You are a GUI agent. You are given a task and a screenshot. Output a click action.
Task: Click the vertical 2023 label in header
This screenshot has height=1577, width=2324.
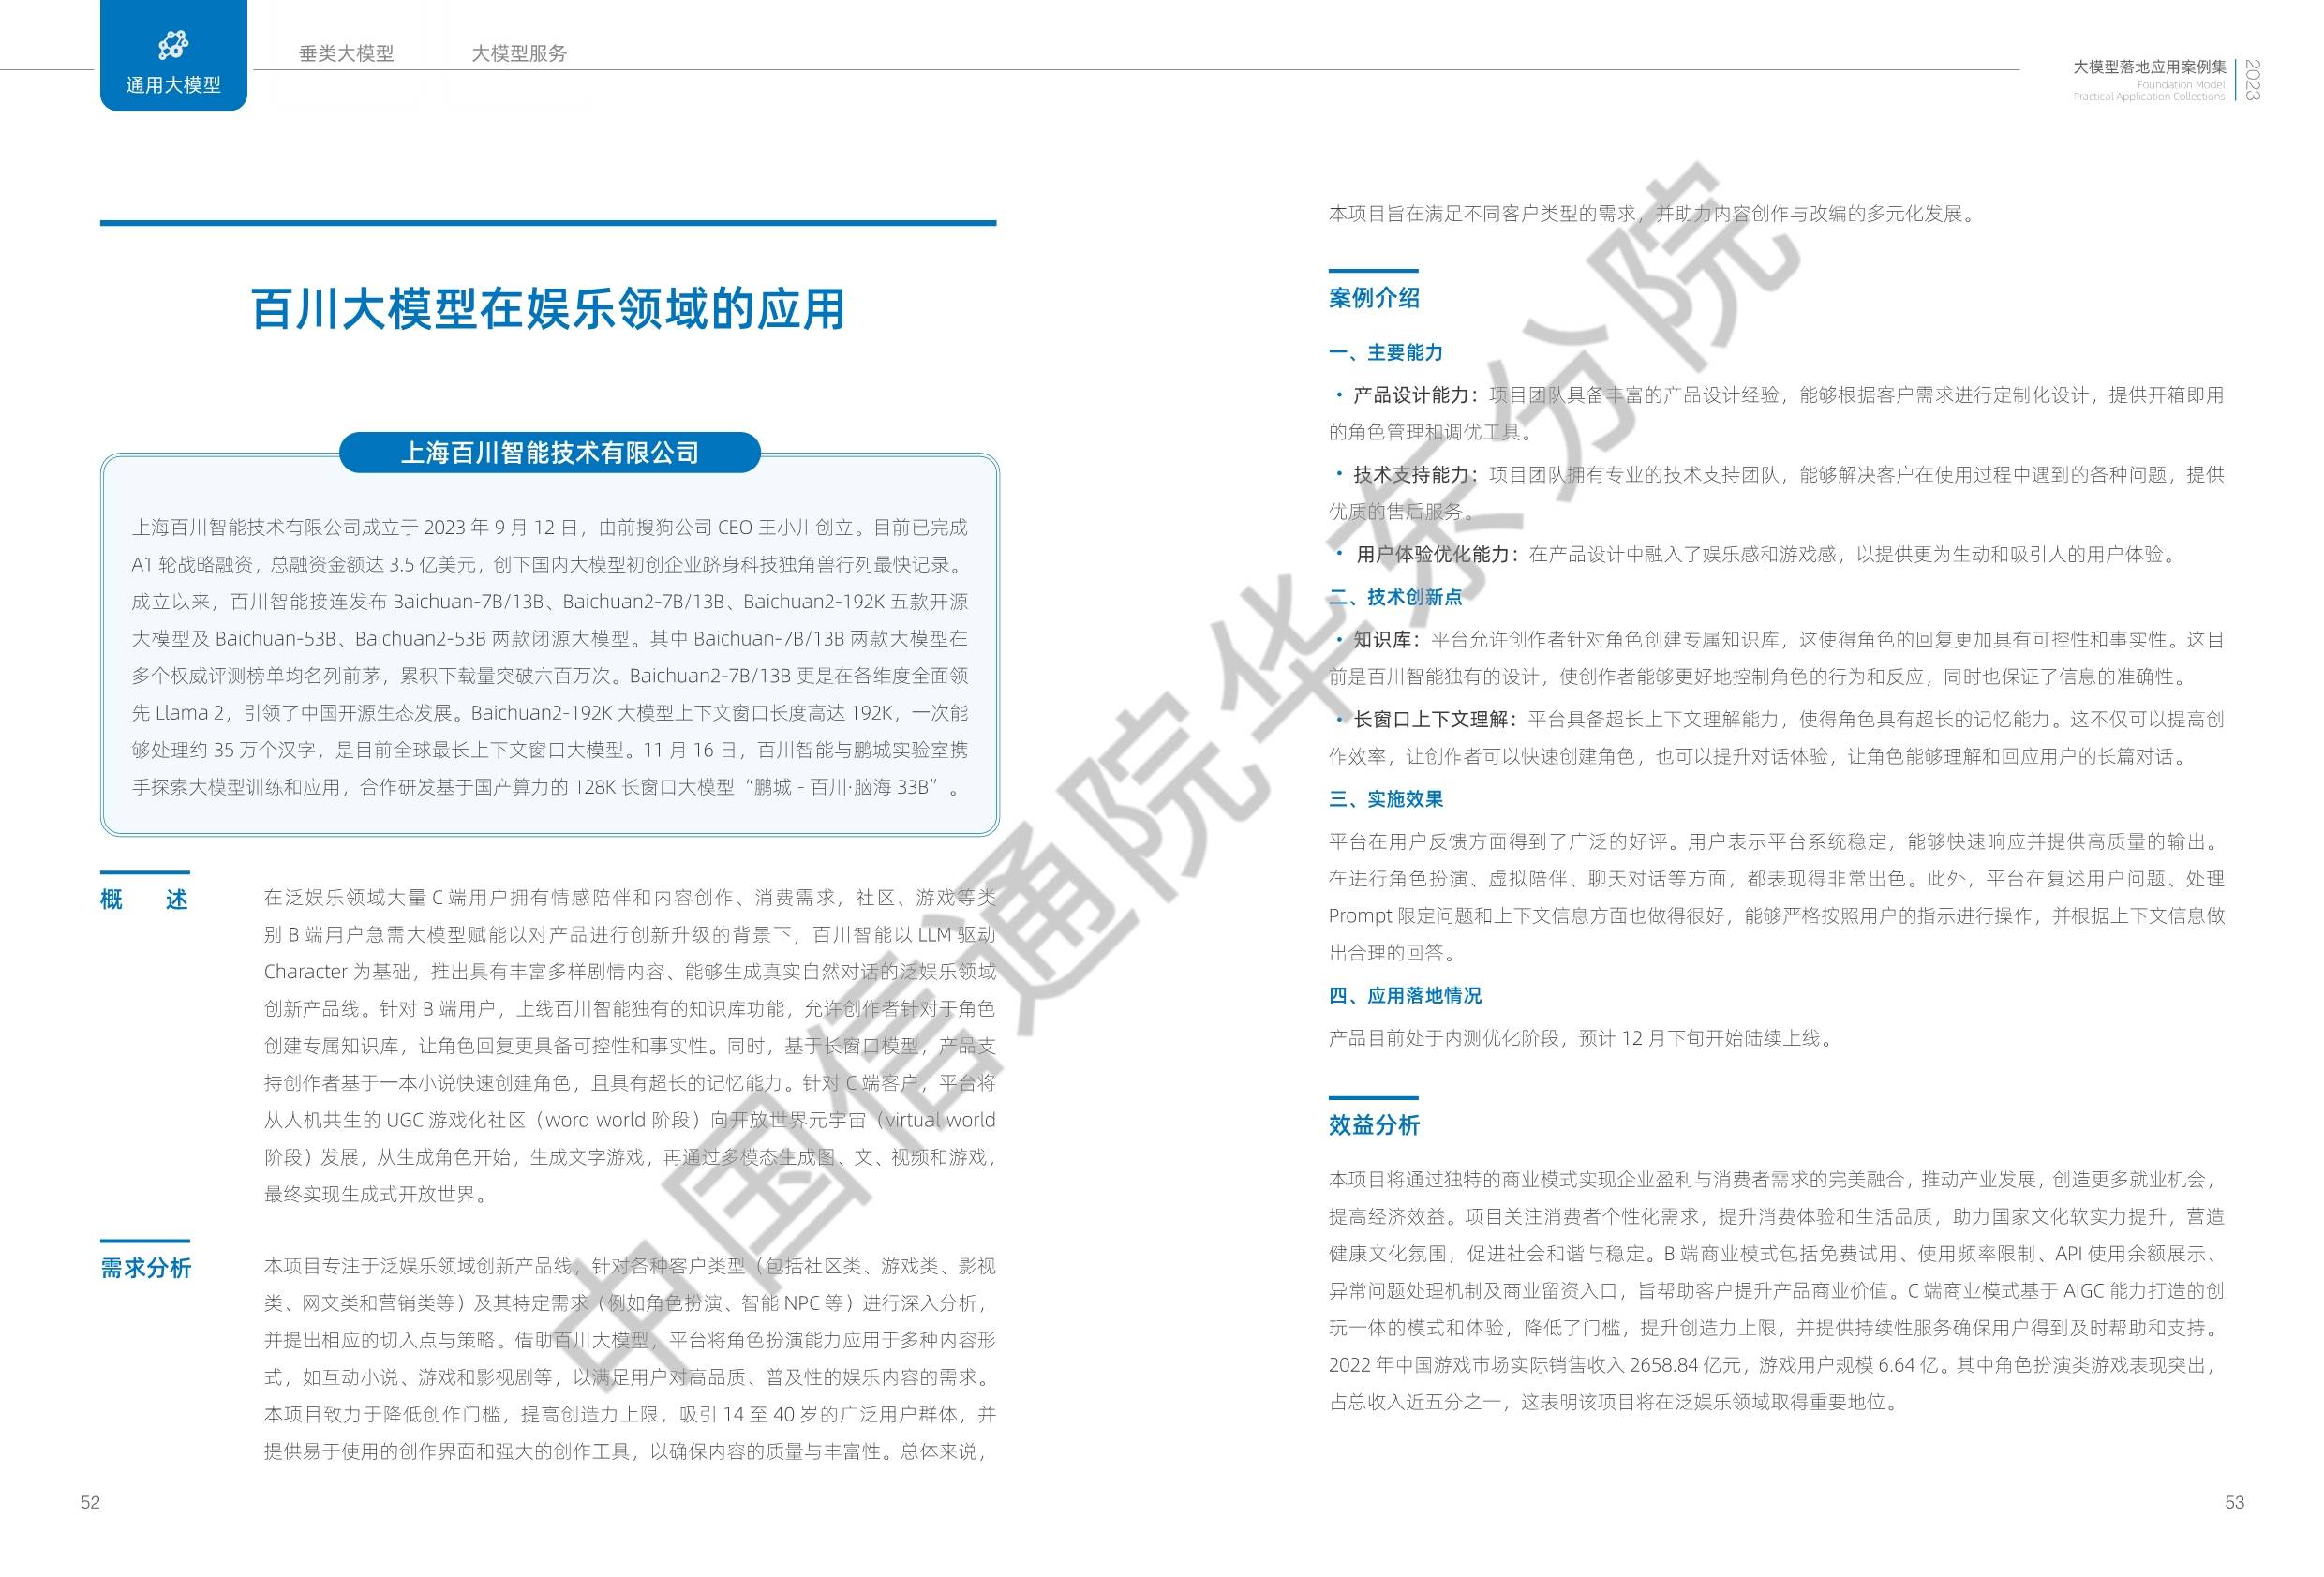pos(2251,80)
